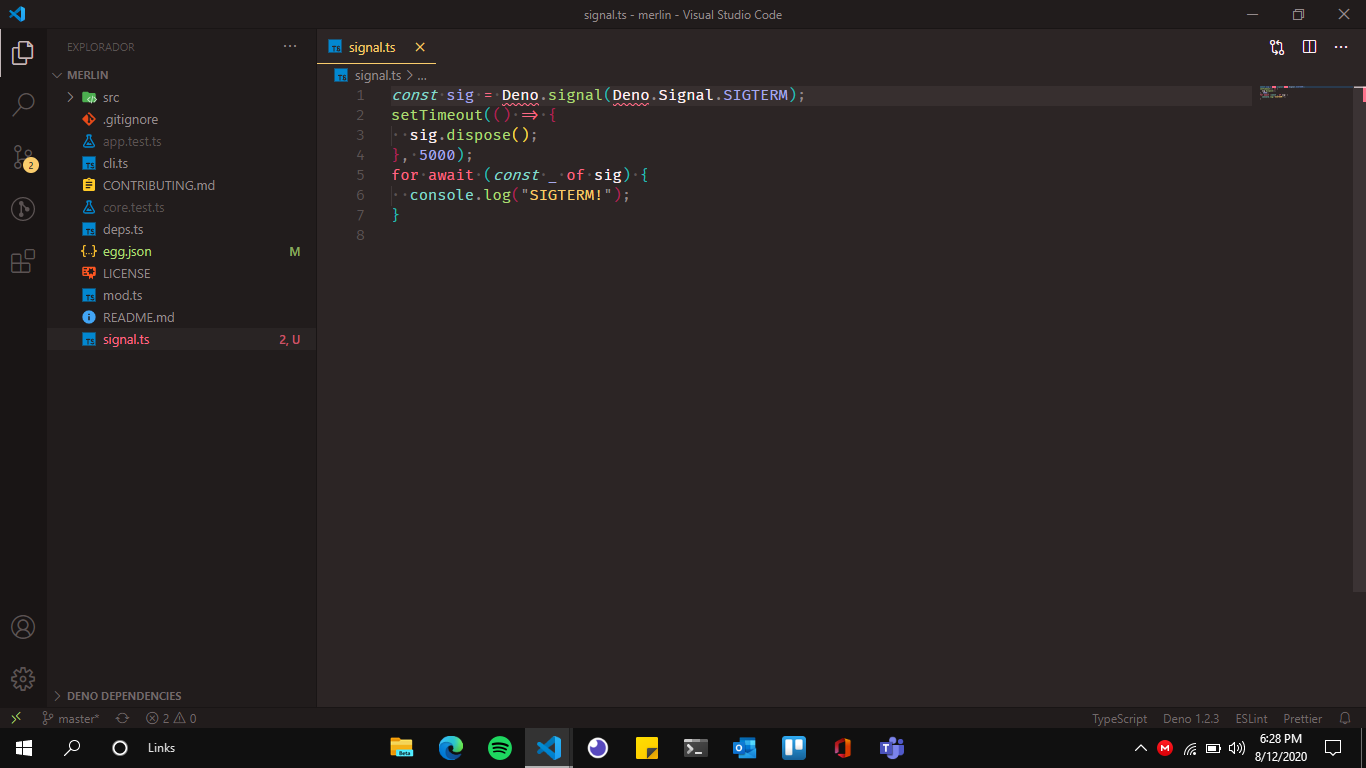Image resolution: width=1366 pixels, height=768 pixels.
Task: Expand the src folder
Action: pyautogui.click(x=181, y=97)
